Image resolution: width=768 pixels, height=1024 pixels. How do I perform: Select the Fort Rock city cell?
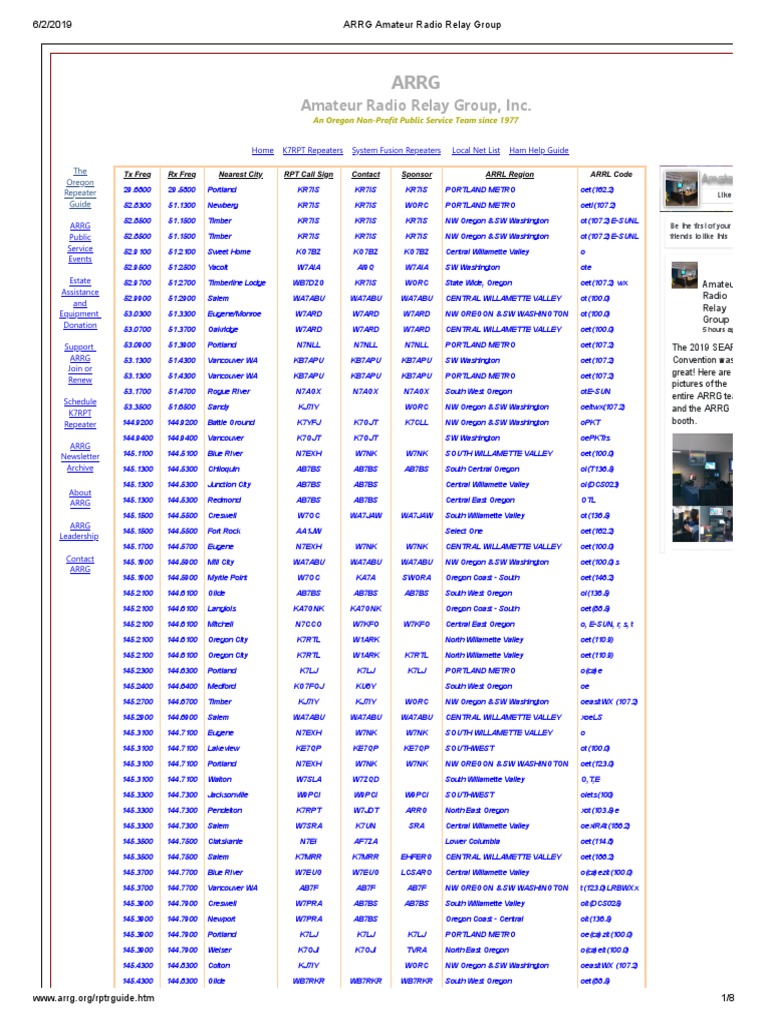223,531
